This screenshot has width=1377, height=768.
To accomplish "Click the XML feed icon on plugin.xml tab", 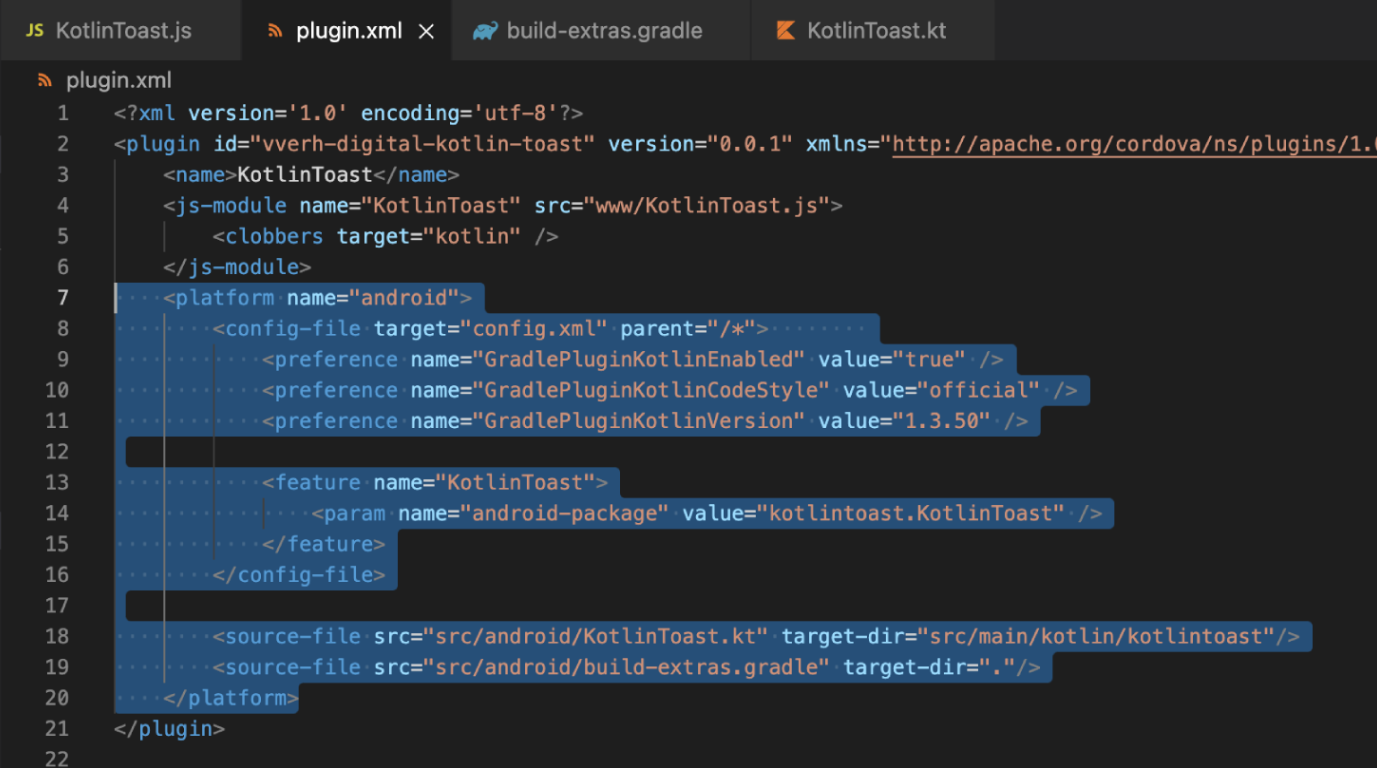I will tap(275, 31).
